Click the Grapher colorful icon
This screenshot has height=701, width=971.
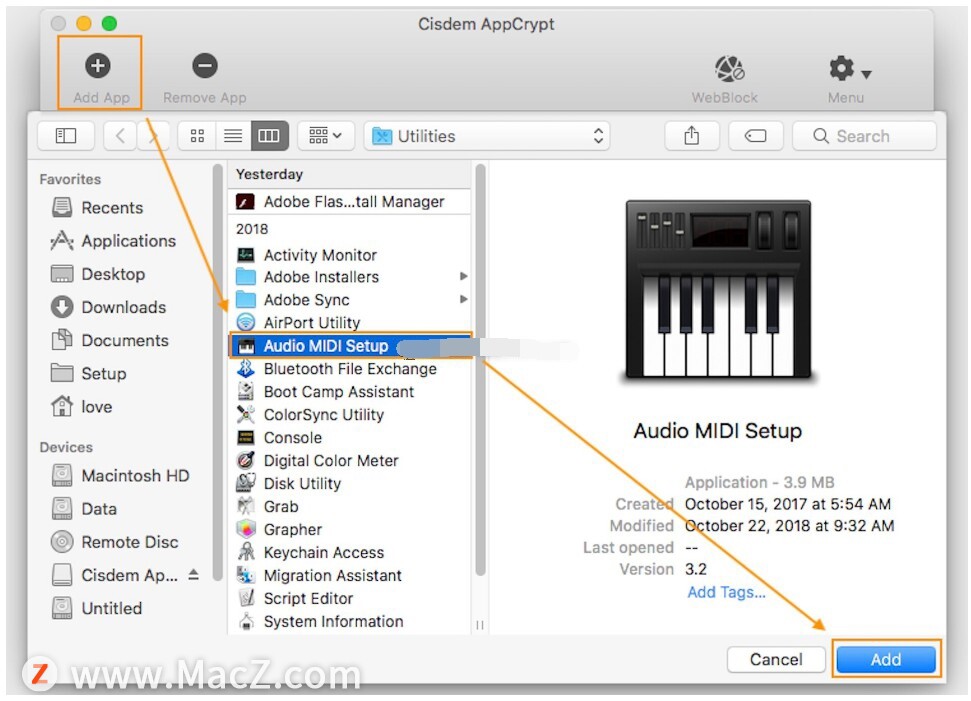246,529
